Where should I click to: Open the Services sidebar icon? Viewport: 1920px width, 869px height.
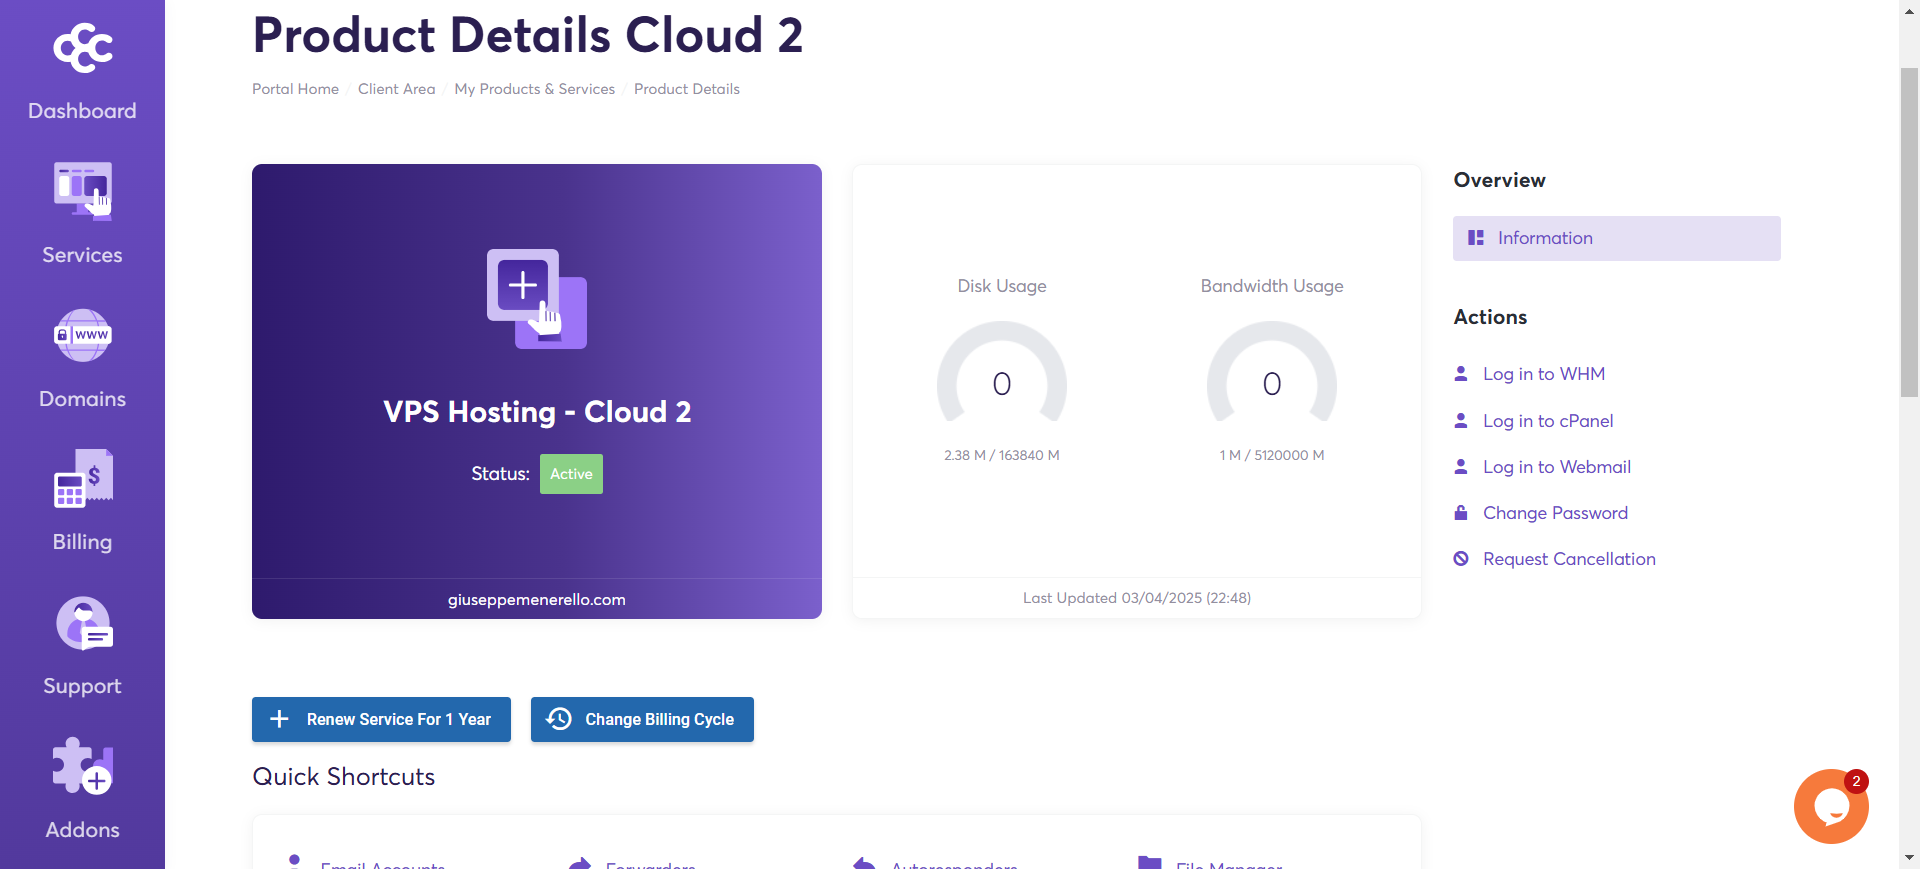[x=82, y=190]
